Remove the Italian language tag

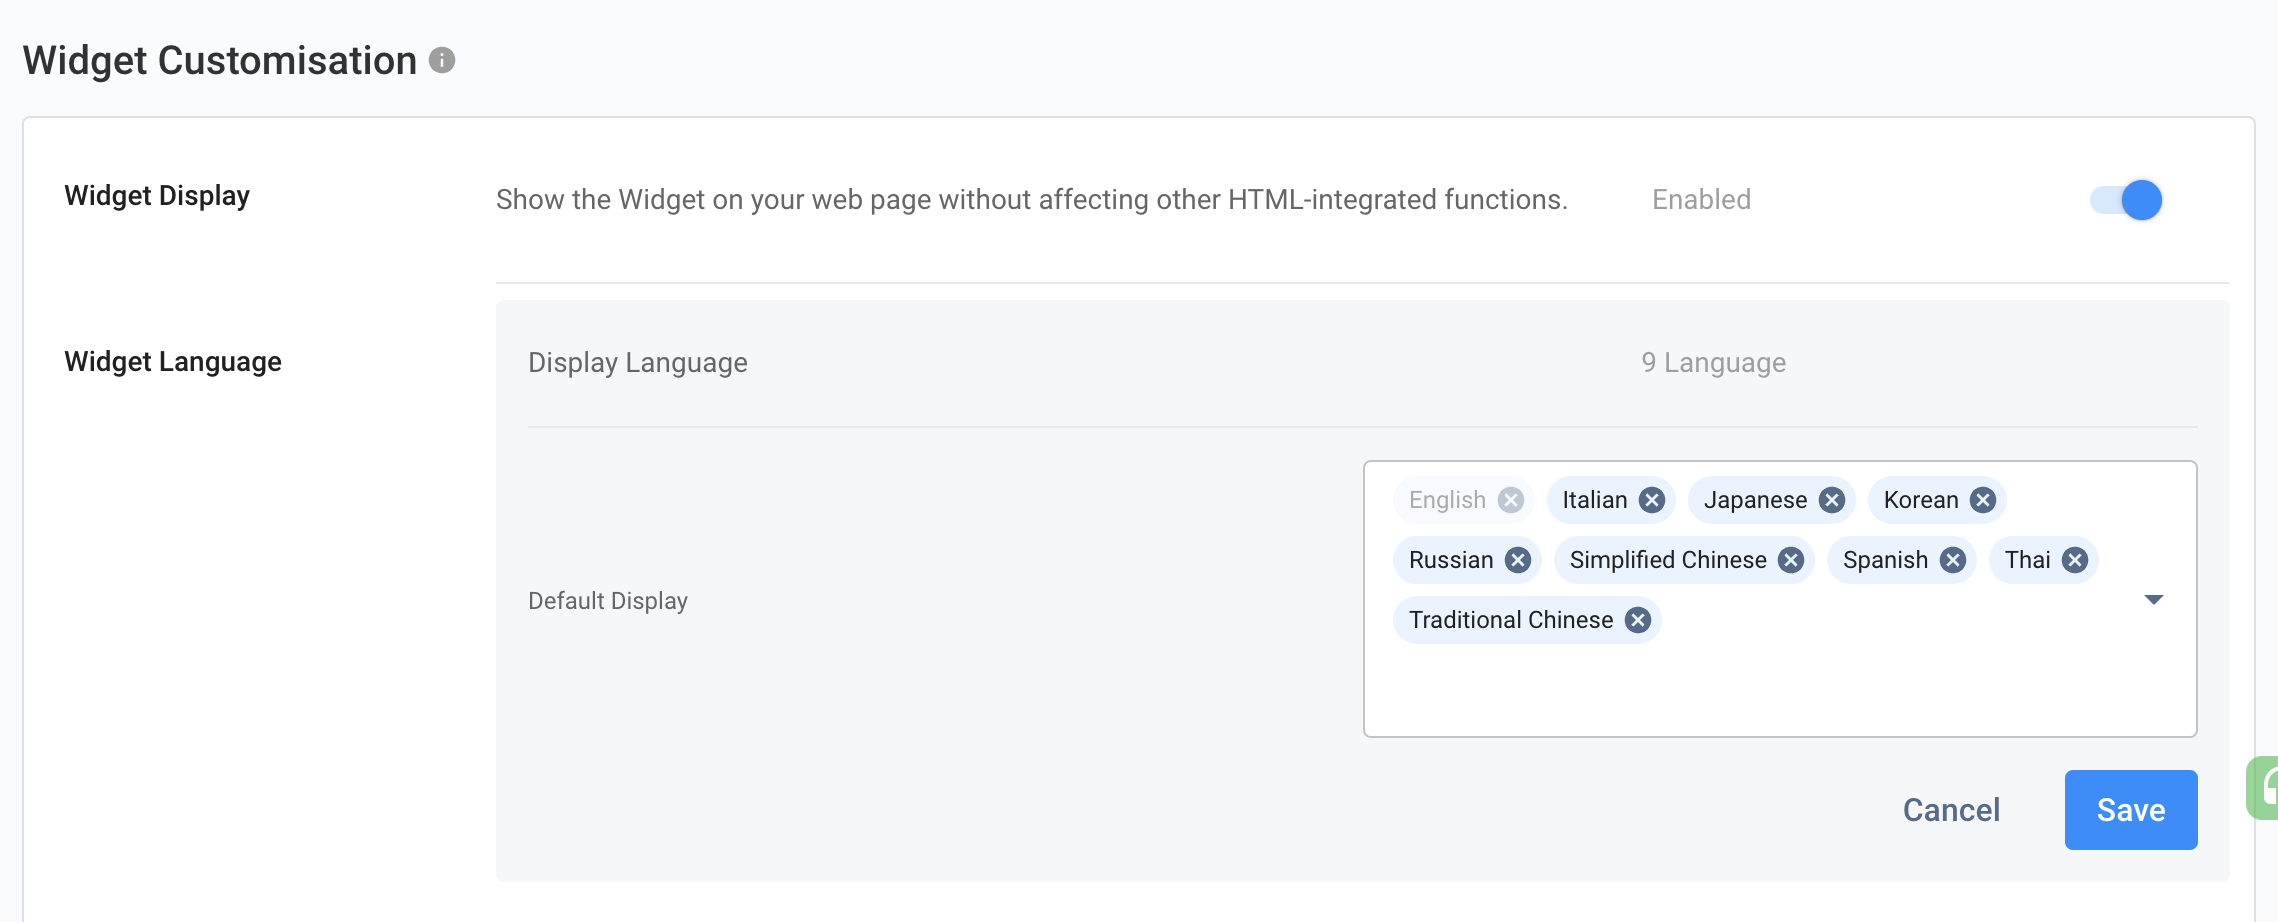click(1652, 500)
